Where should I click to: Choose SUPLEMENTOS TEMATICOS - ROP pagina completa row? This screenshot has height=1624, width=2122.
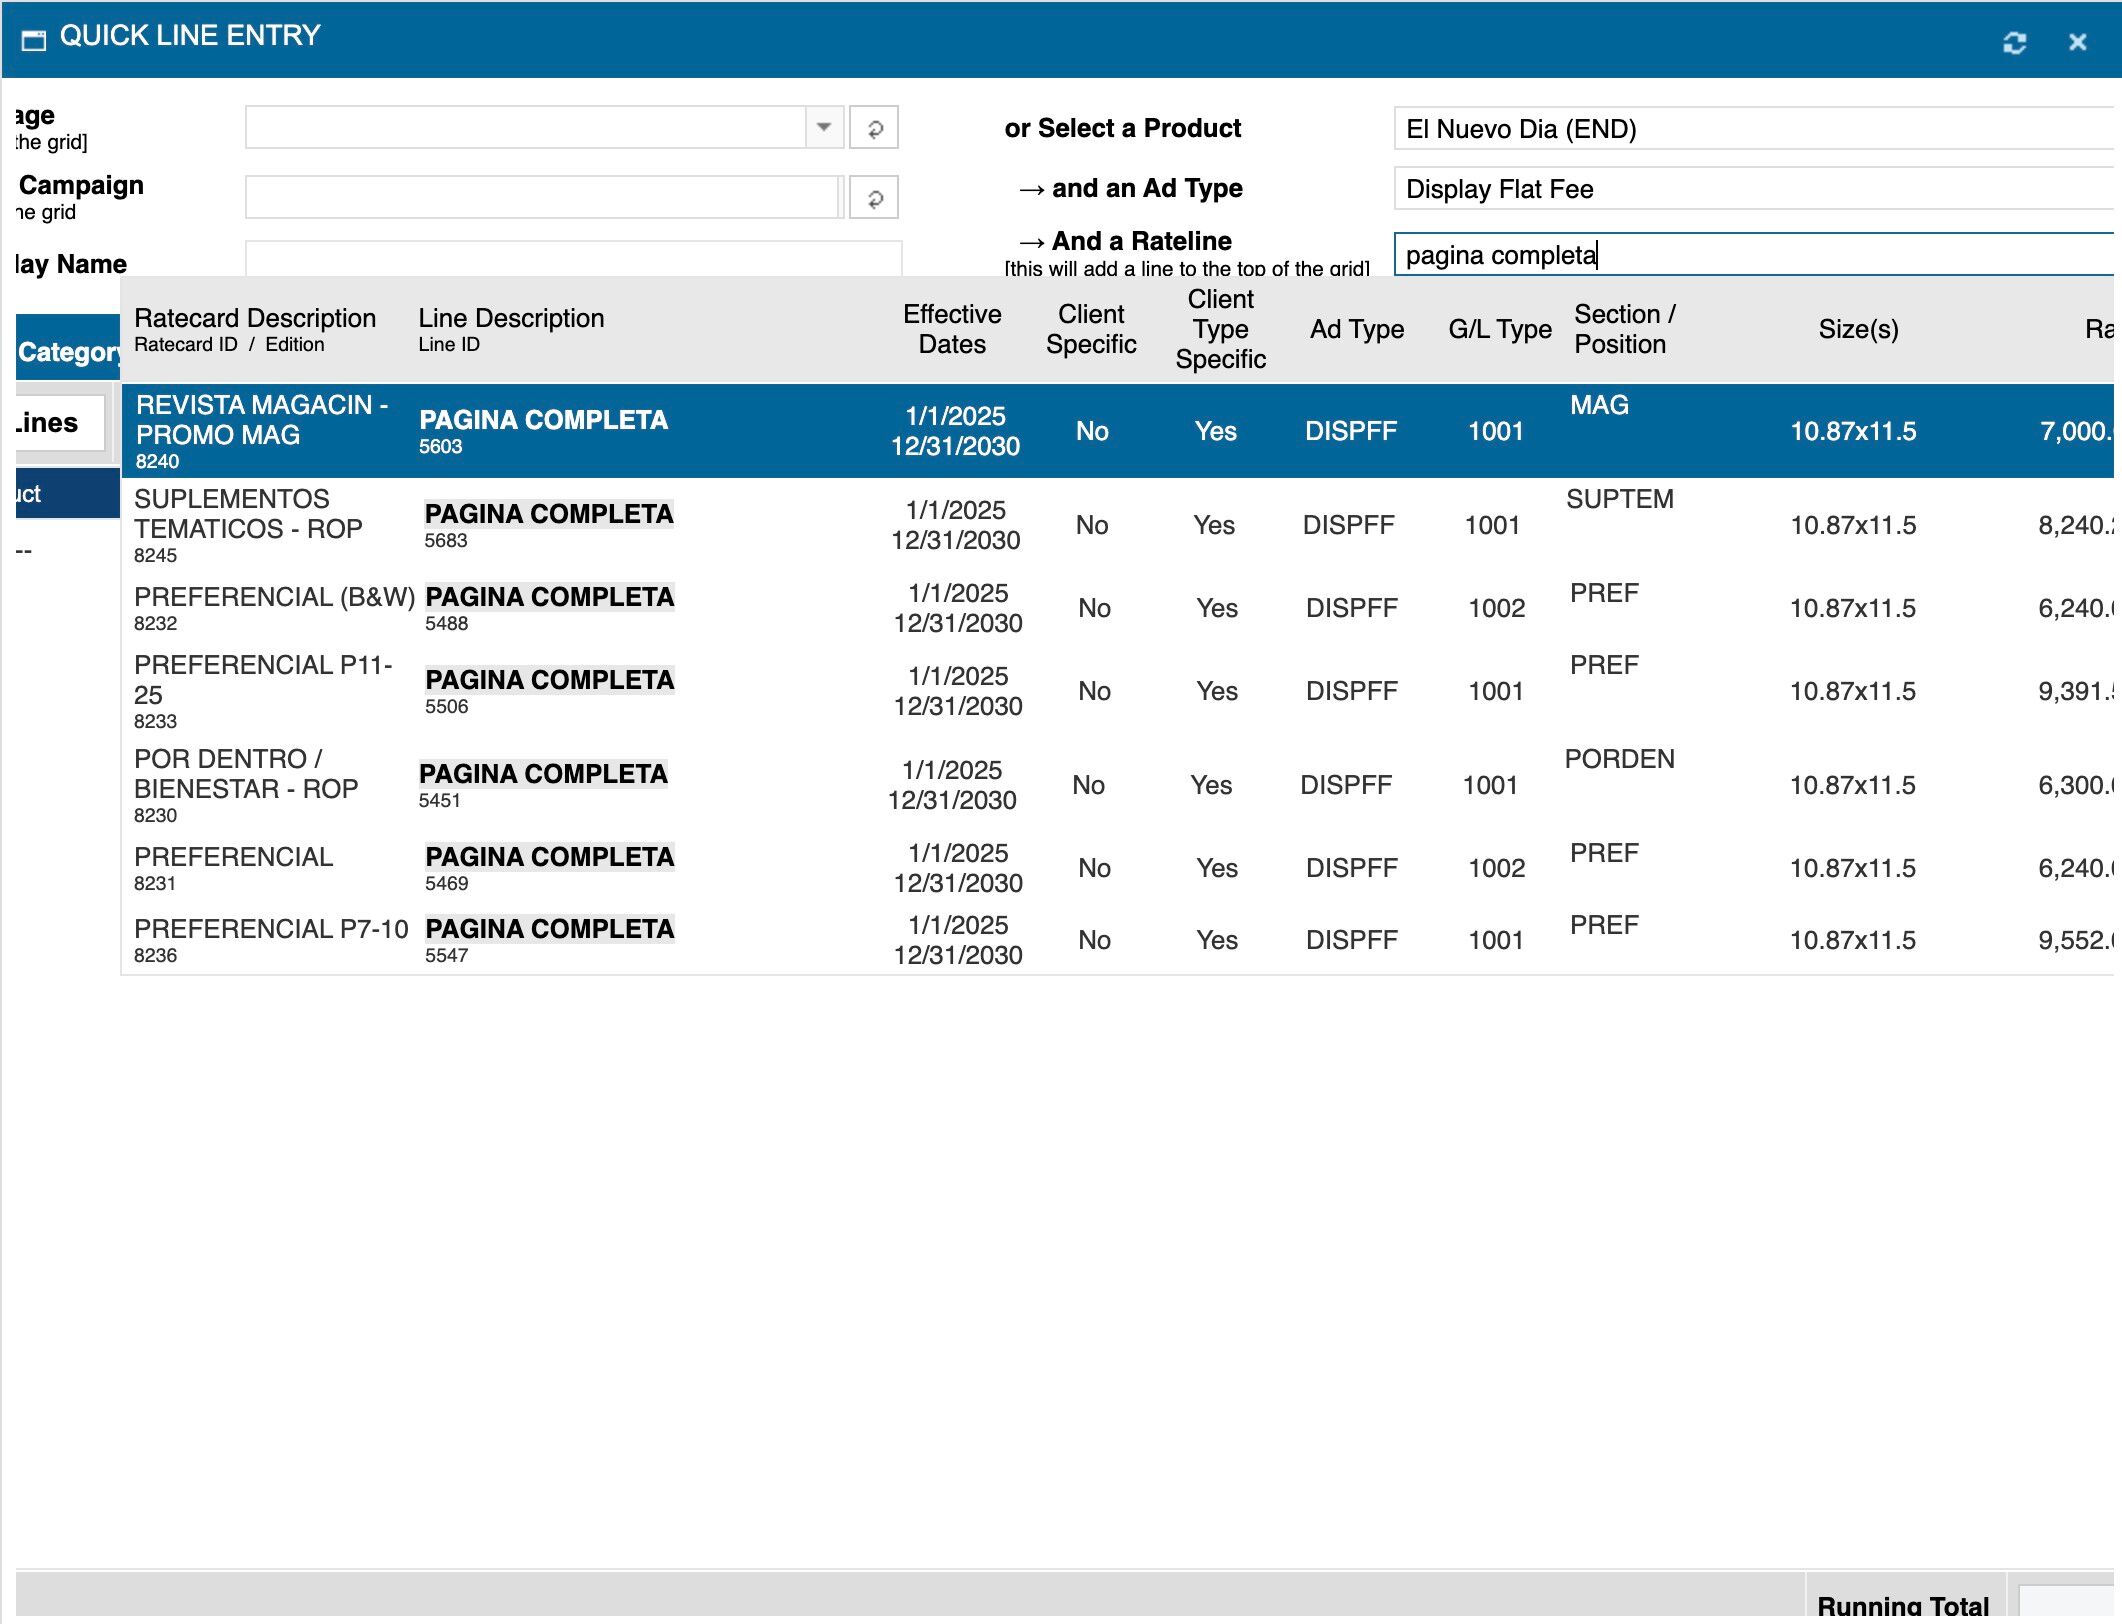click(548, 525)
